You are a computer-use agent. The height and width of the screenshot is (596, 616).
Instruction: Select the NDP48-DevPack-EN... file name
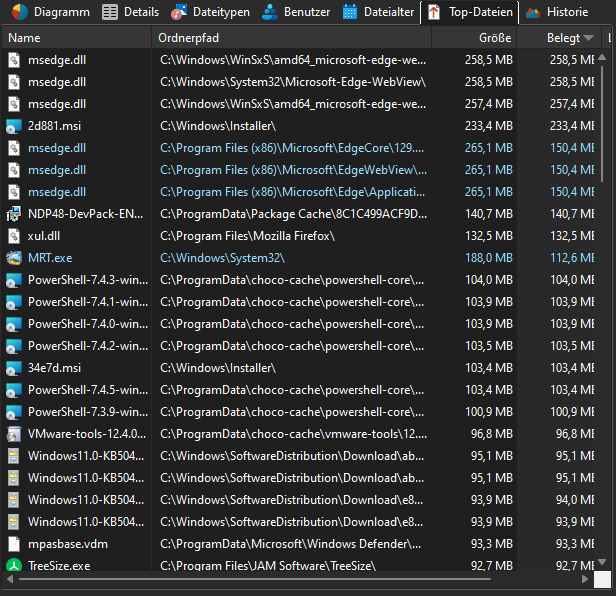[85, 214]
